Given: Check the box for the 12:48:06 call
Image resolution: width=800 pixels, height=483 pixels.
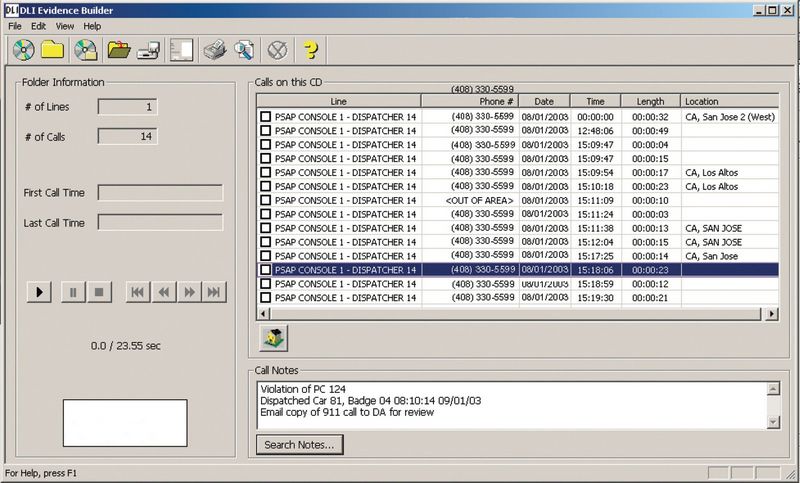Looking at the screenshot, I should [266, 131].
